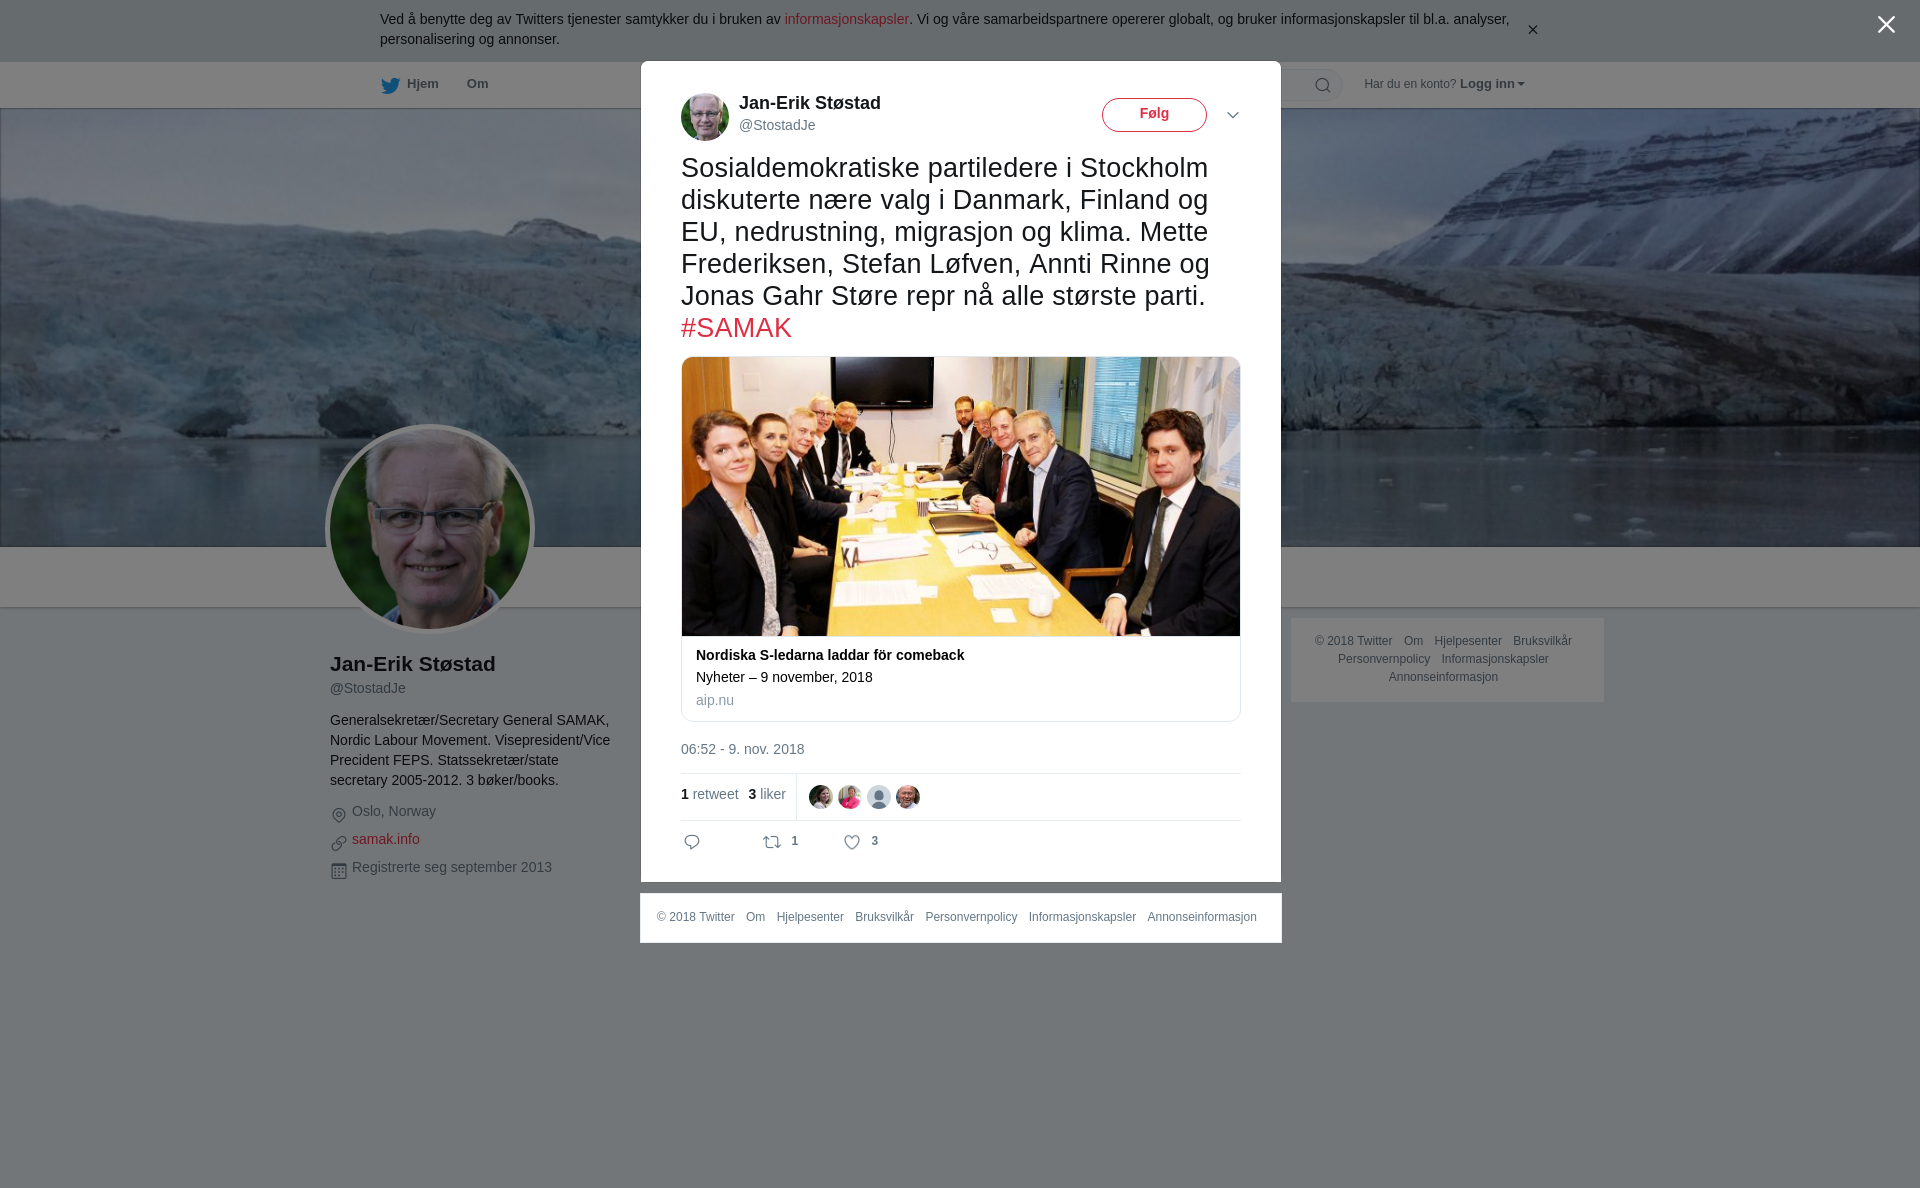Dismiss the cookie notice banner

[x=1532, y=30]
